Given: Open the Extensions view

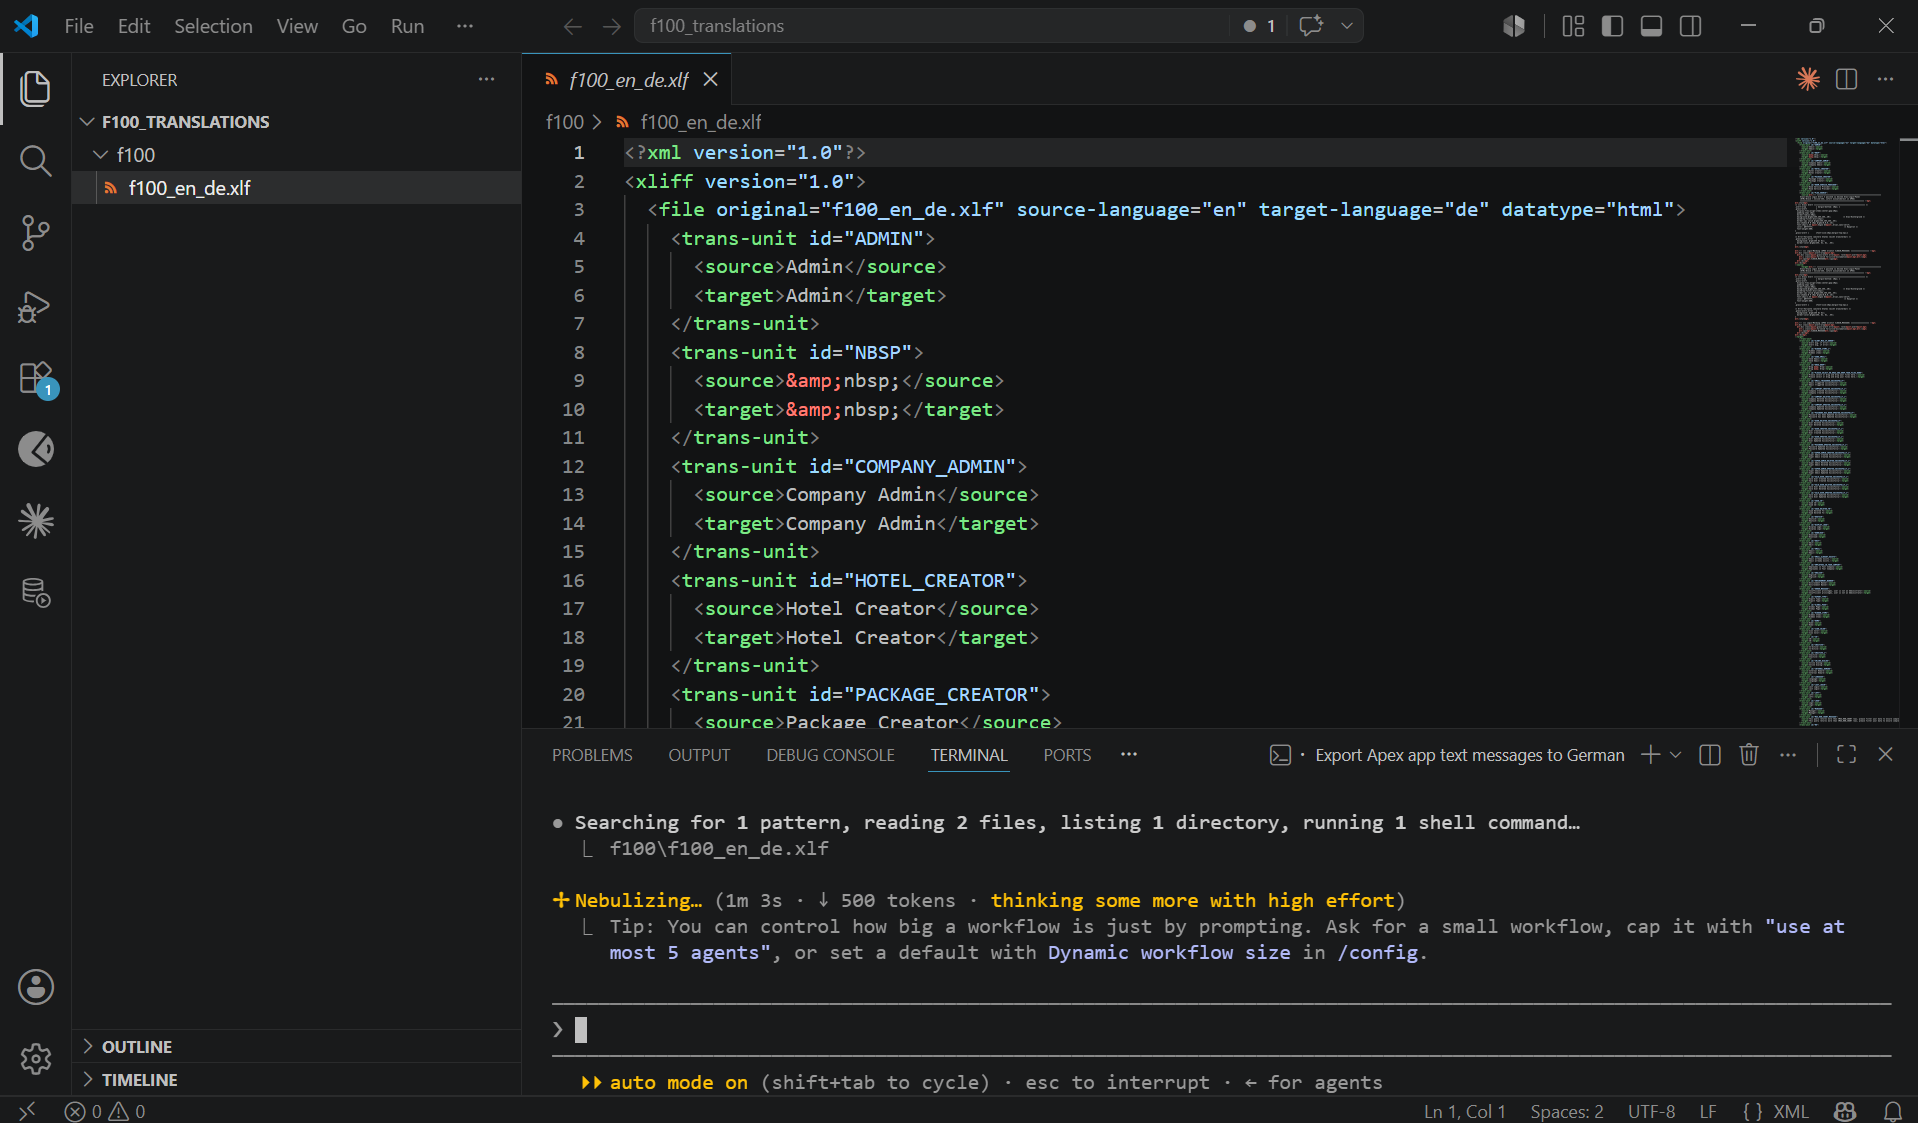Looking at the screenshot, I should (x=36, y=378).
